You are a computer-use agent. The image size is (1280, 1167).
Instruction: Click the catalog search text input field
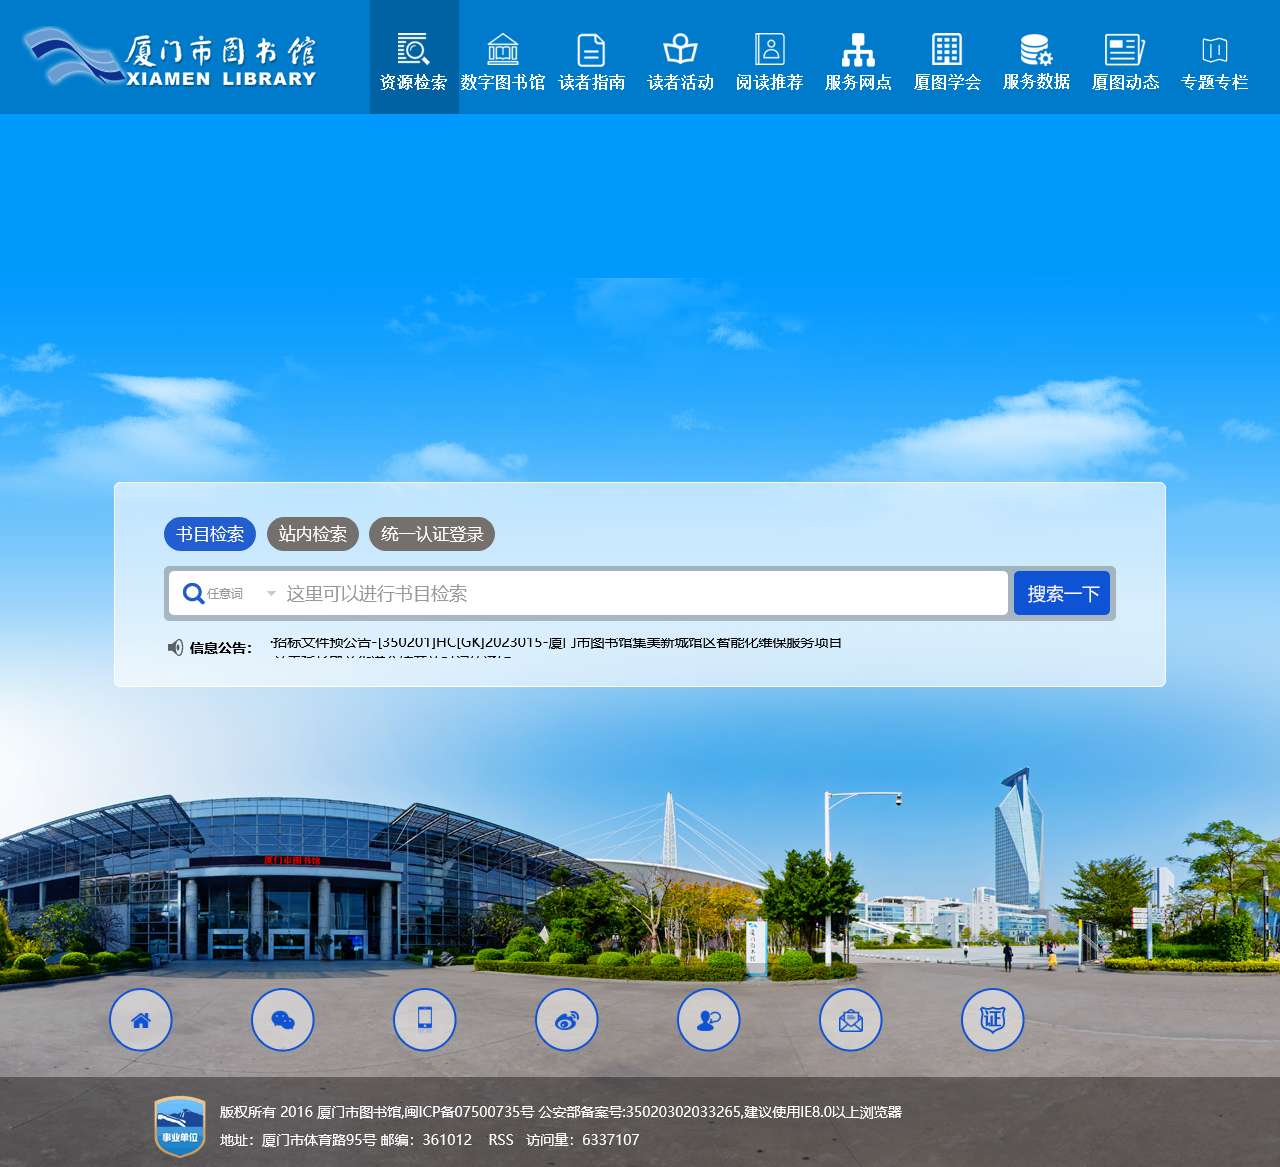(x=640, y=594)
